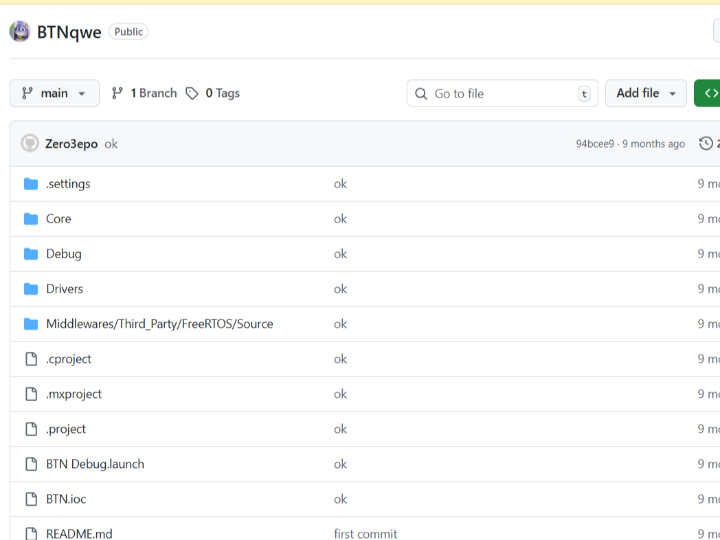720x540 pixels.
Task: Expand the Add file dropdown
Action: click(646, 93)
